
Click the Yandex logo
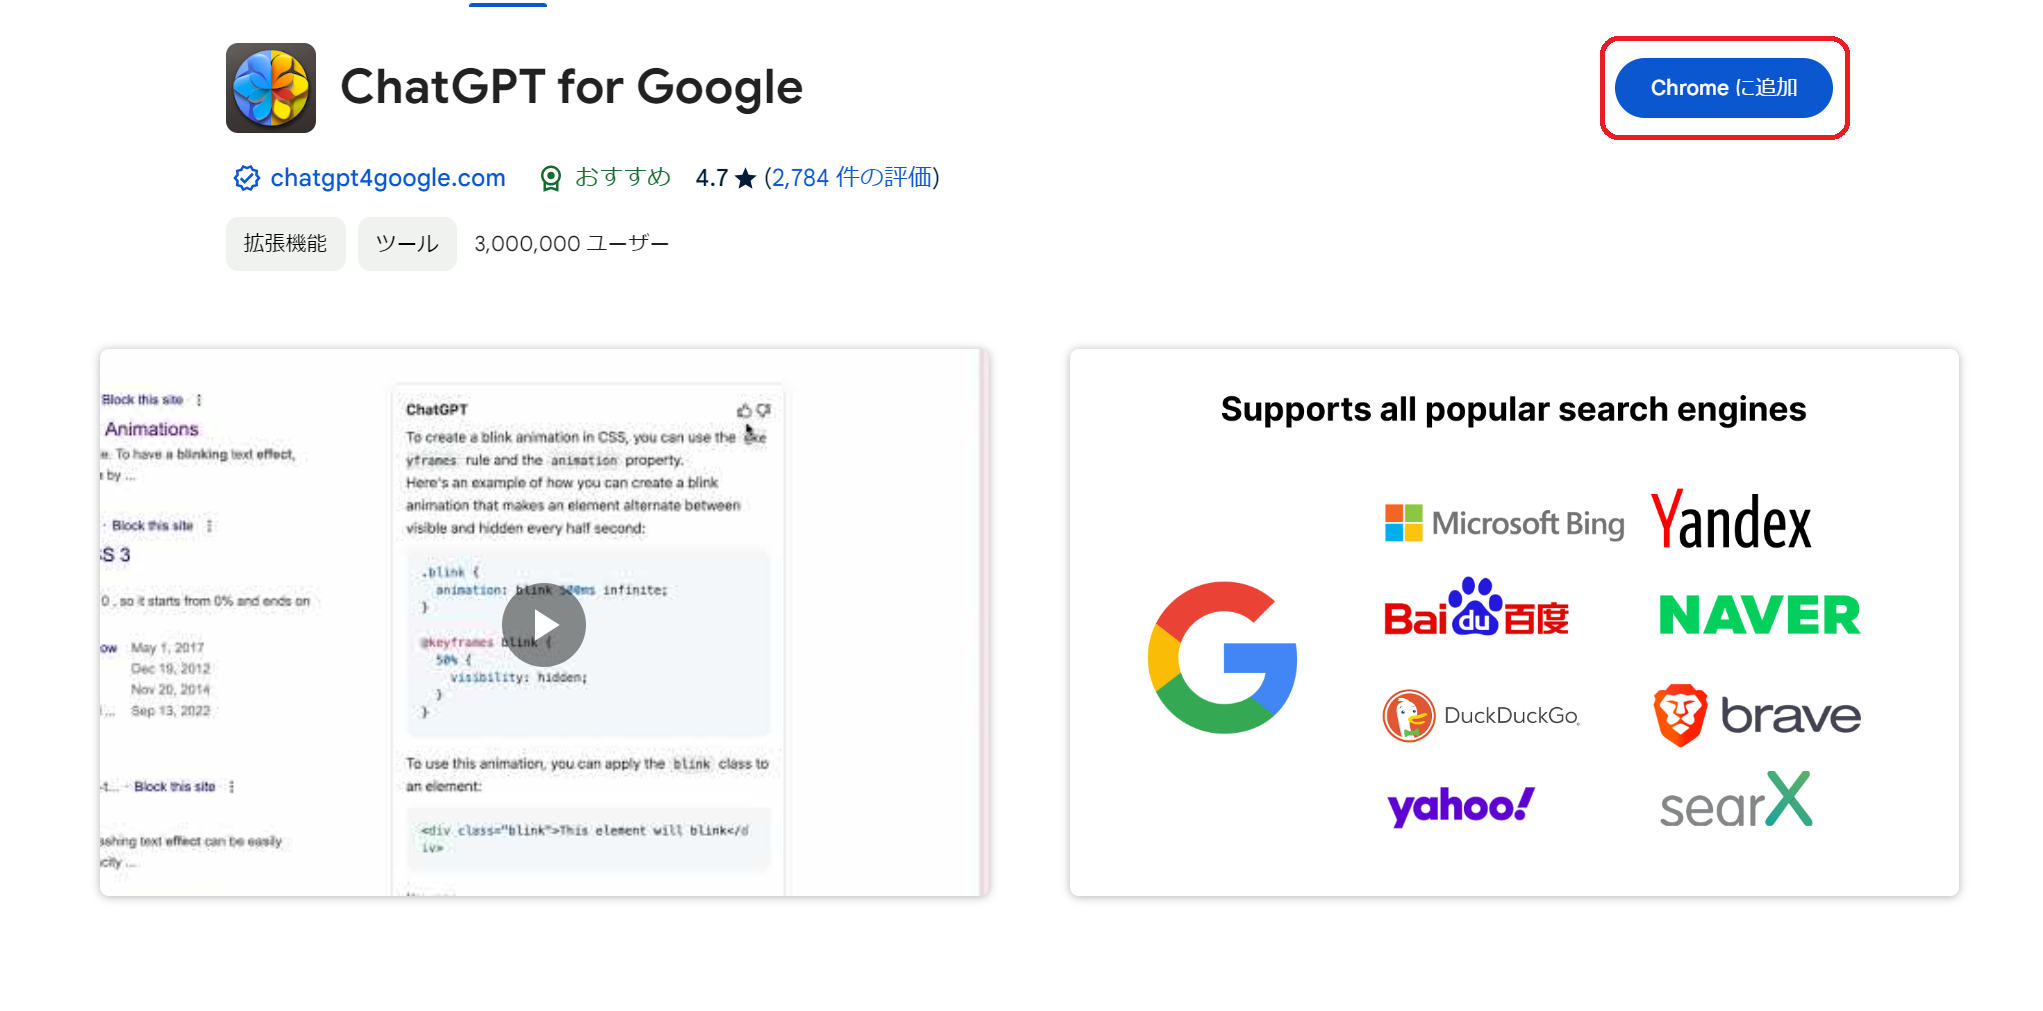click(1731, 520)
